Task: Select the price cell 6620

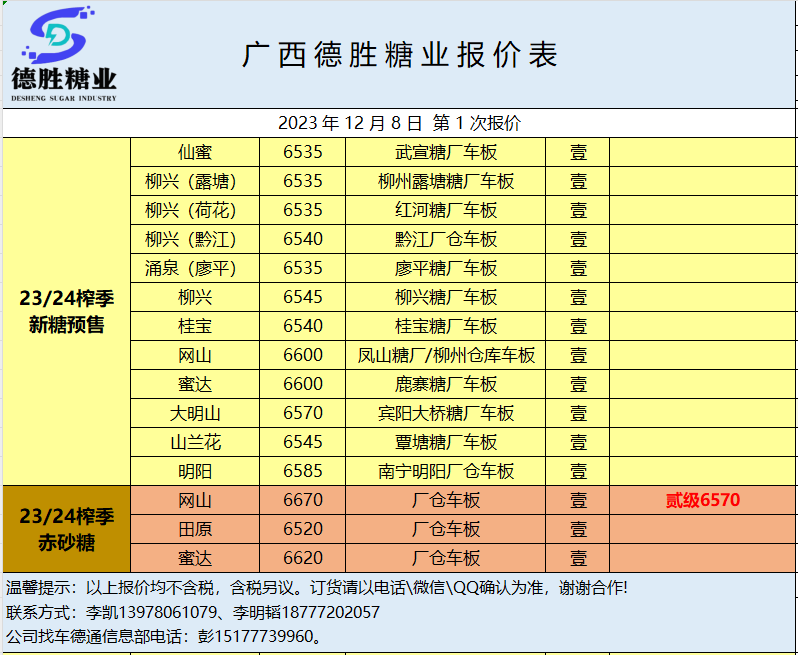Action: [303, 558]
